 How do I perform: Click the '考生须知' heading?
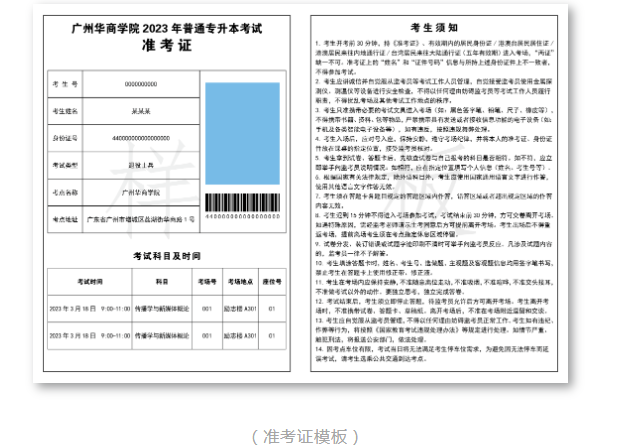click(x=434, y=28)
